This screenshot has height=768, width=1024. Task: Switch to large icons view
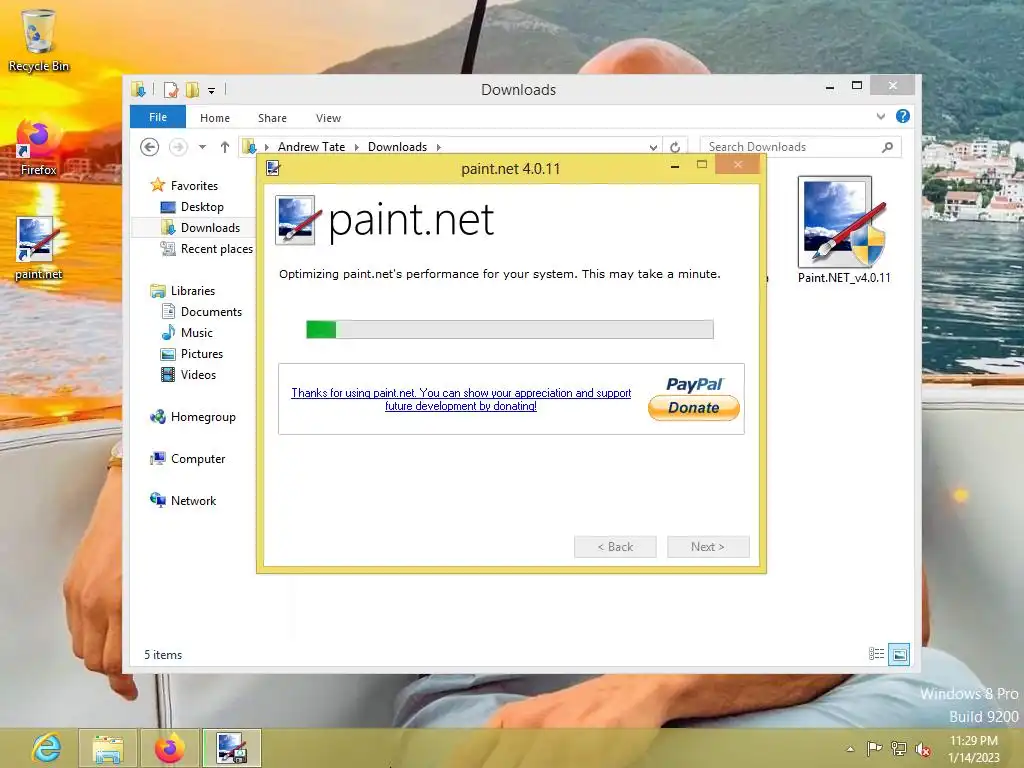click(899, 654)
